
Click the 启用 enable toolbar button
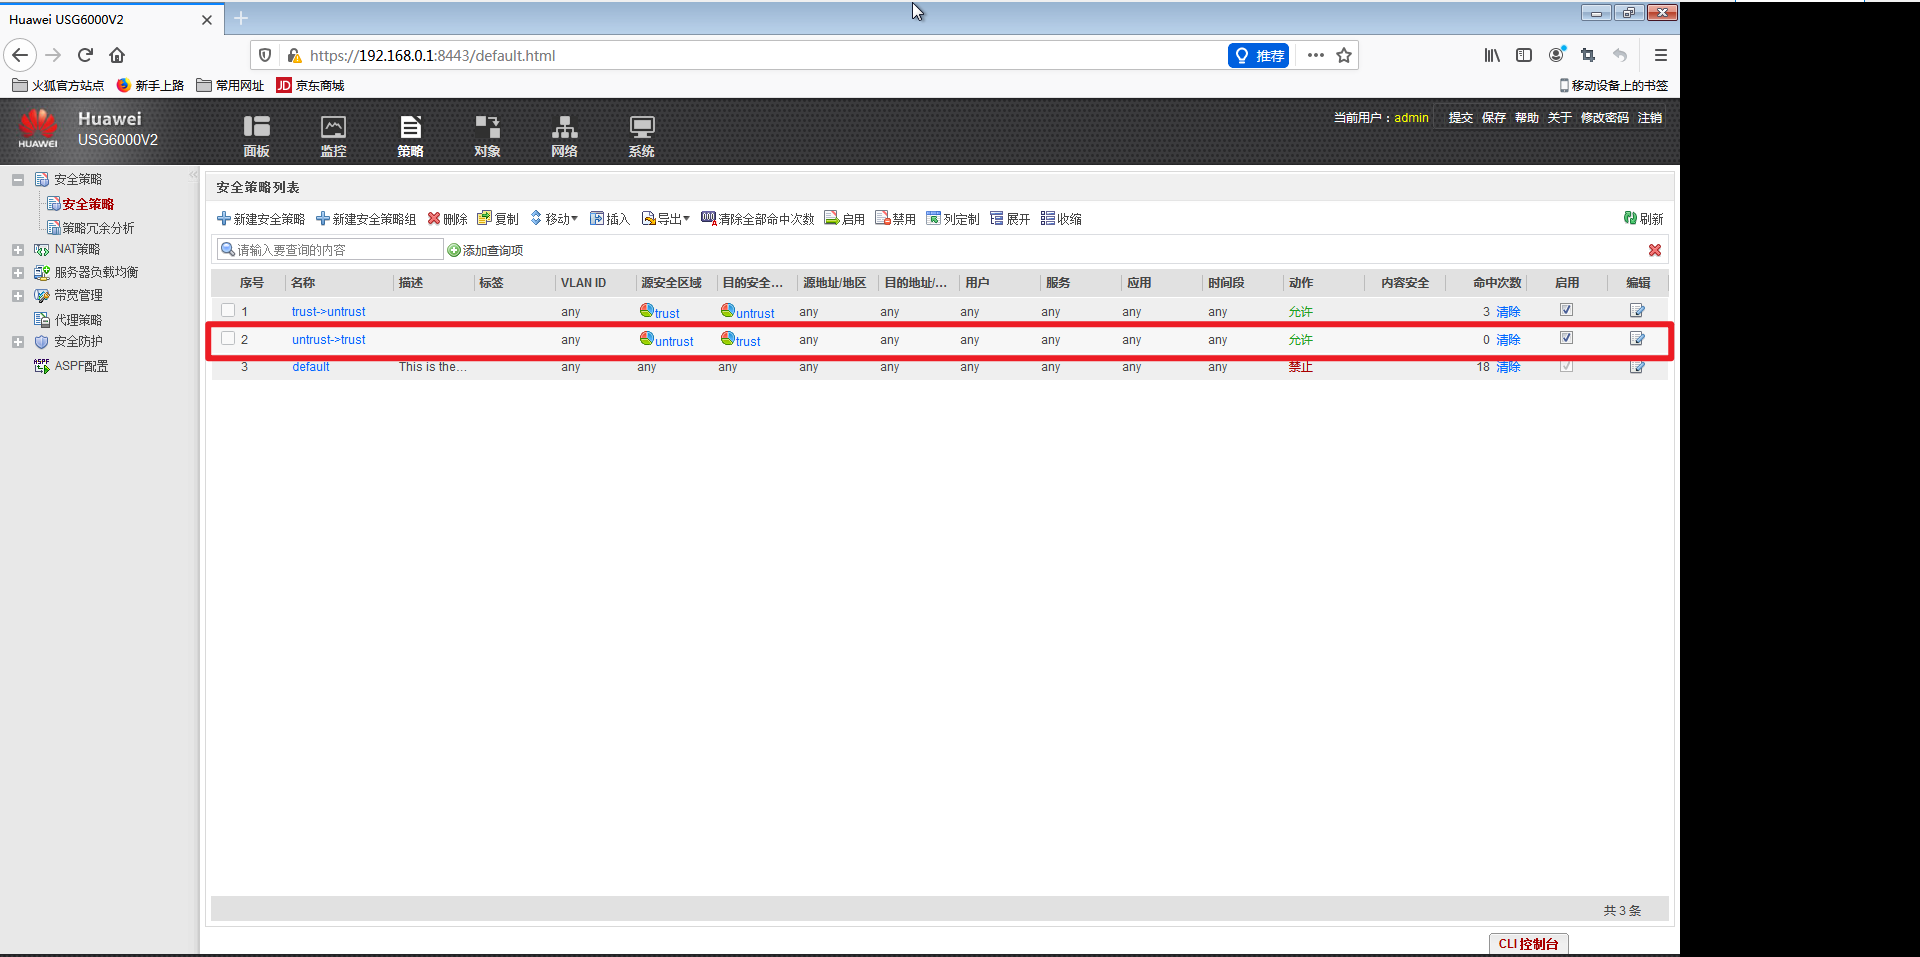click(x=845, y=219)
